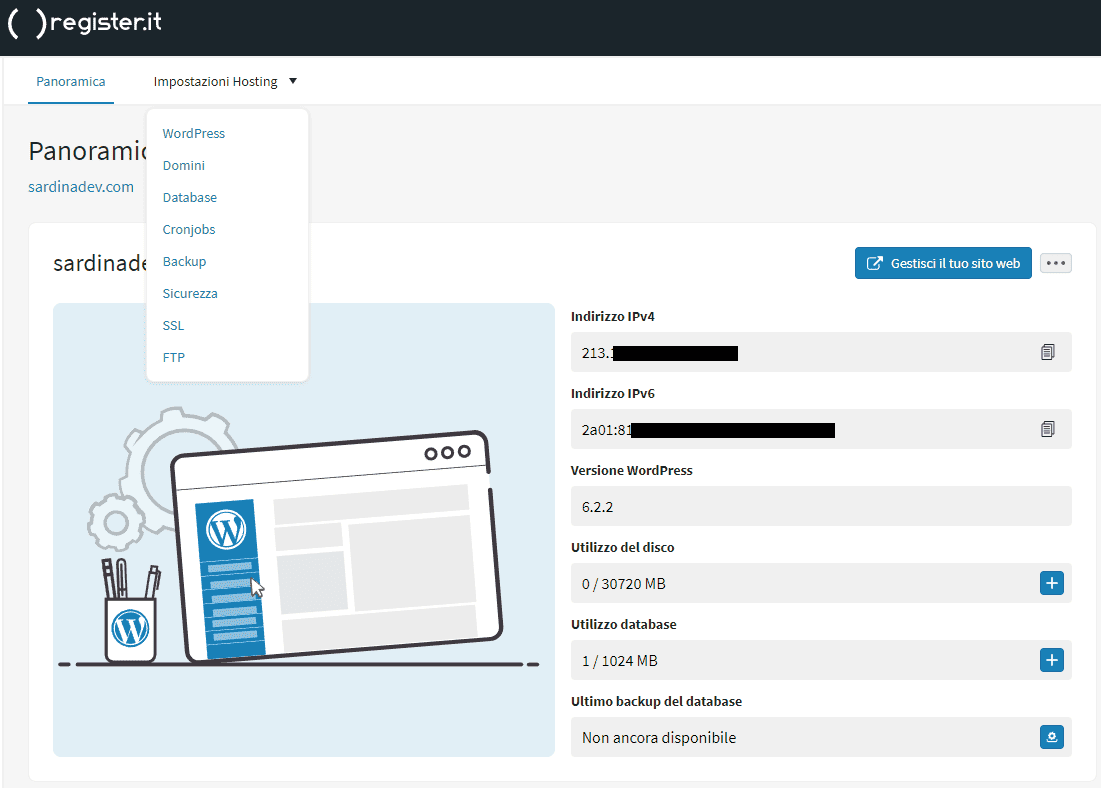Open Database from the hosting menu
1101x788 pixels.
pyautogui.click(x=190, y=197)
